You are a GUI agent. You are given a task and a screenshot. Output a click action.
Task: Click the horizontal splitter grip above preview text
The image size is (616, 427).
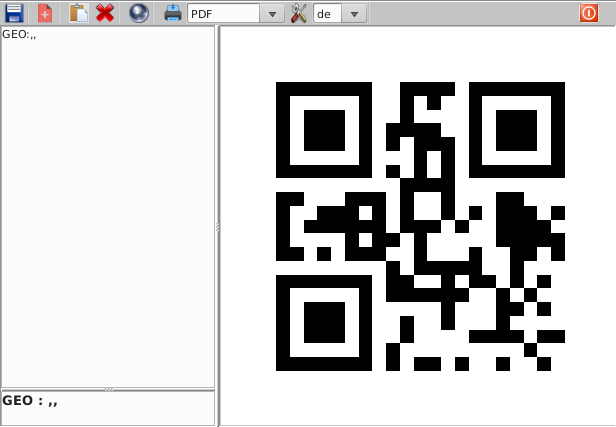click(x=109, y=389)
